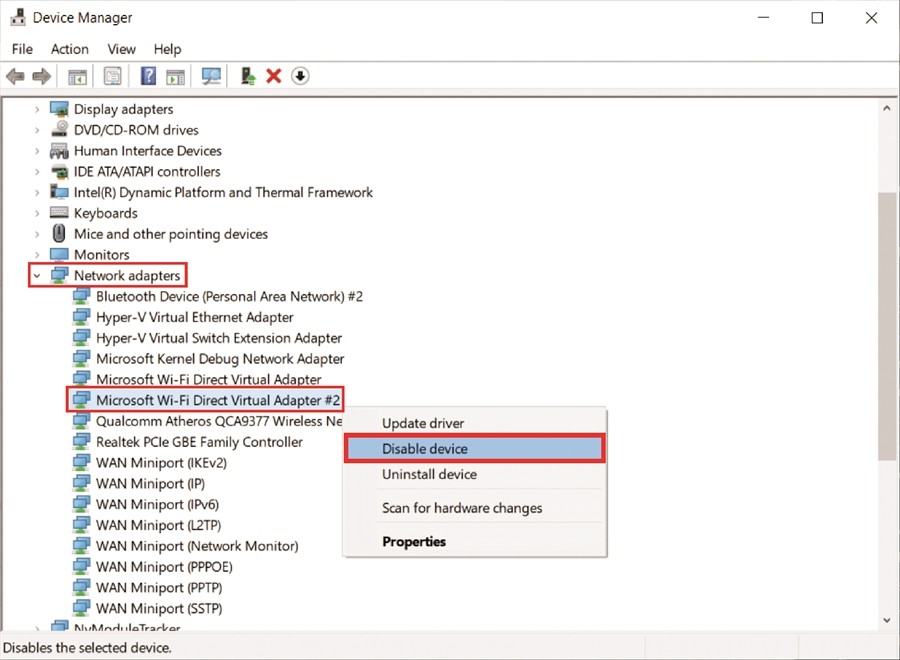
Task: Expand Mice and other pointing devices
Action: pos(37,234)
